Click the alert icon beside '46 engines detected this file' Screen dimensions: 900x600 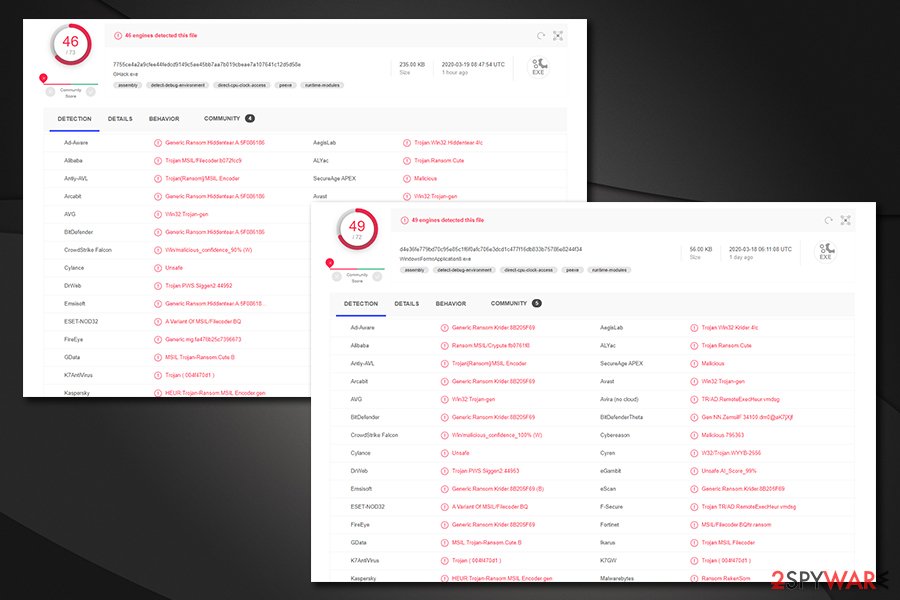118,36
